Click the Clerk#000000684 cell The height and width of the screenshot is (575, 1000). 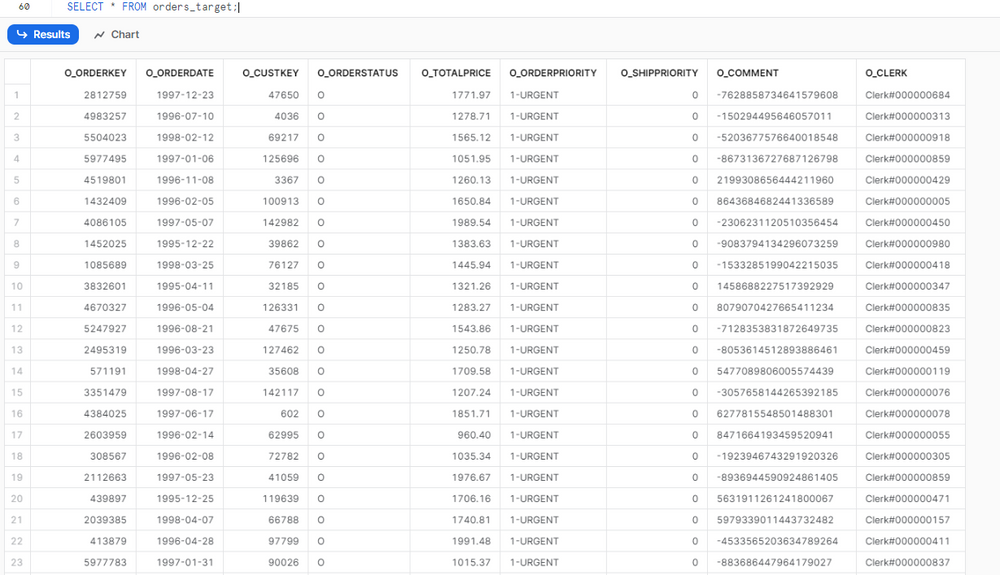907,95
